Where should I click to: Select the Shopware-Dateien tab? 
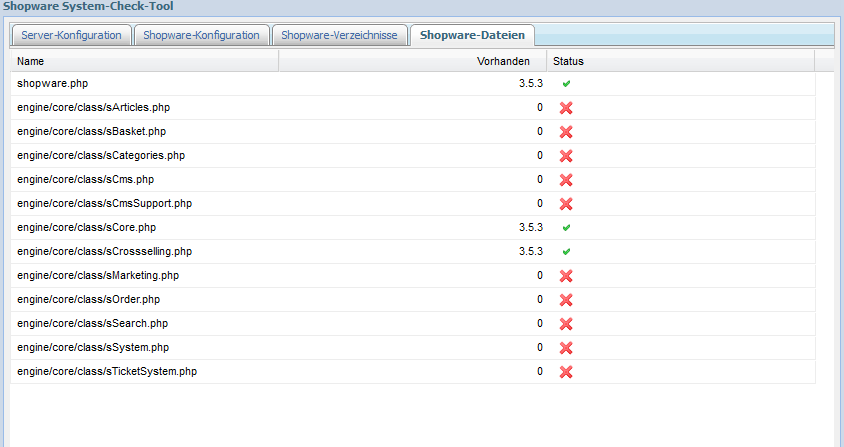(472, 35)
